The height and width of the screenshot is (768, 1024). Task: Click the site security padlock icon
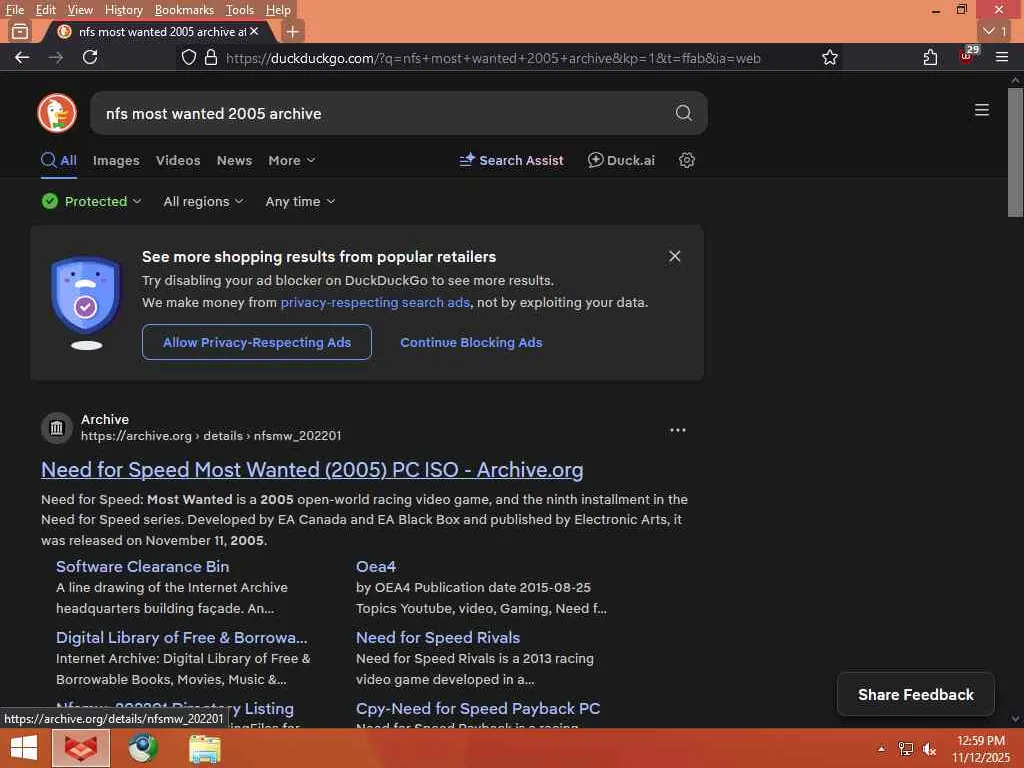coord(210,57)
